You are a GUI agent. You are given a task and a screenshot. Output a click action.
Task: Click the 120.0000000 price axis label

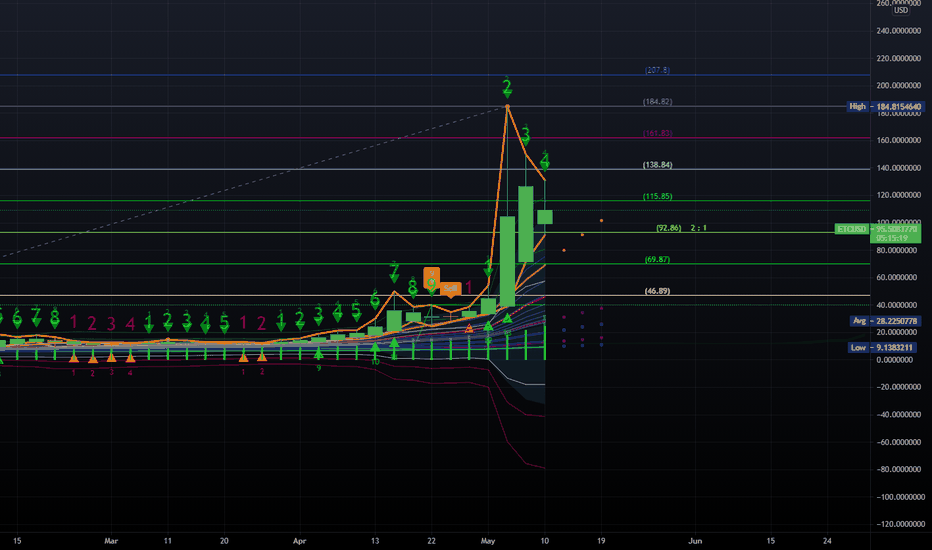pyautogui.click(x=898, y=195)
